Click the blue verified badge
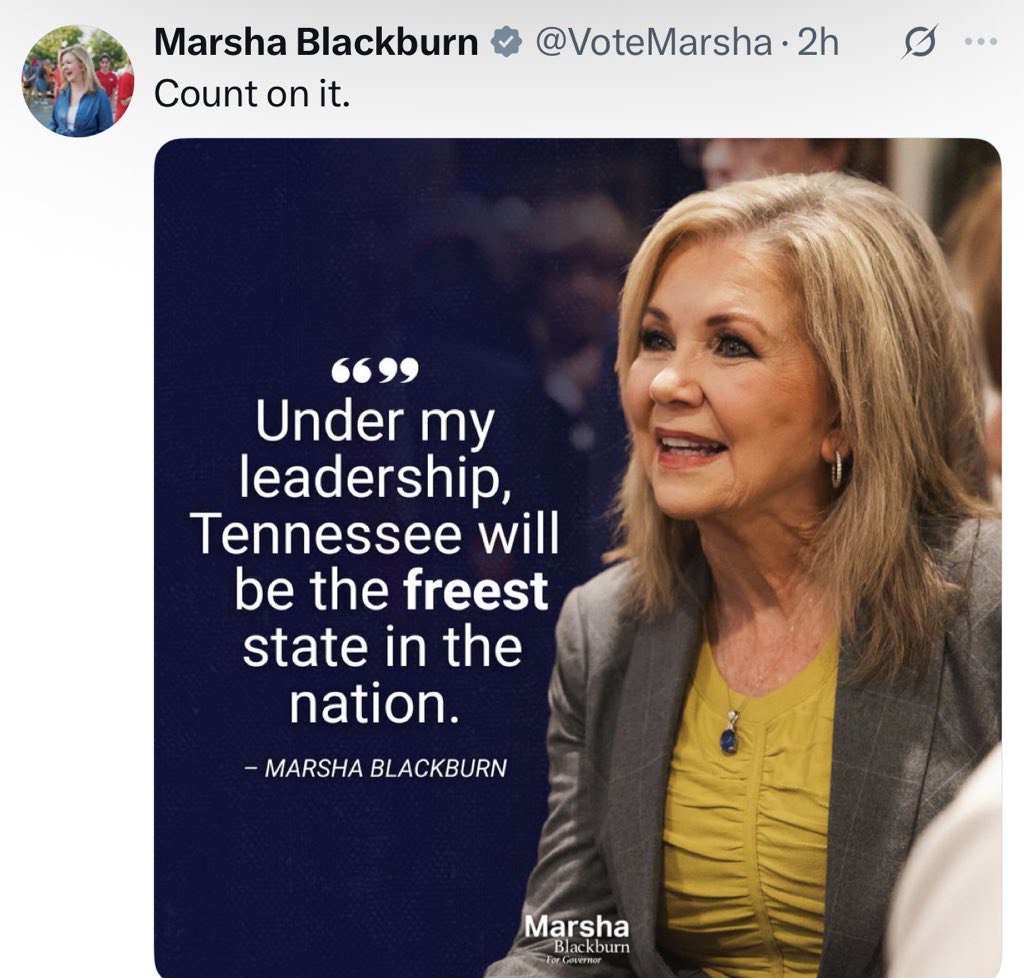 pyautogui.click(x=506, y=42)
